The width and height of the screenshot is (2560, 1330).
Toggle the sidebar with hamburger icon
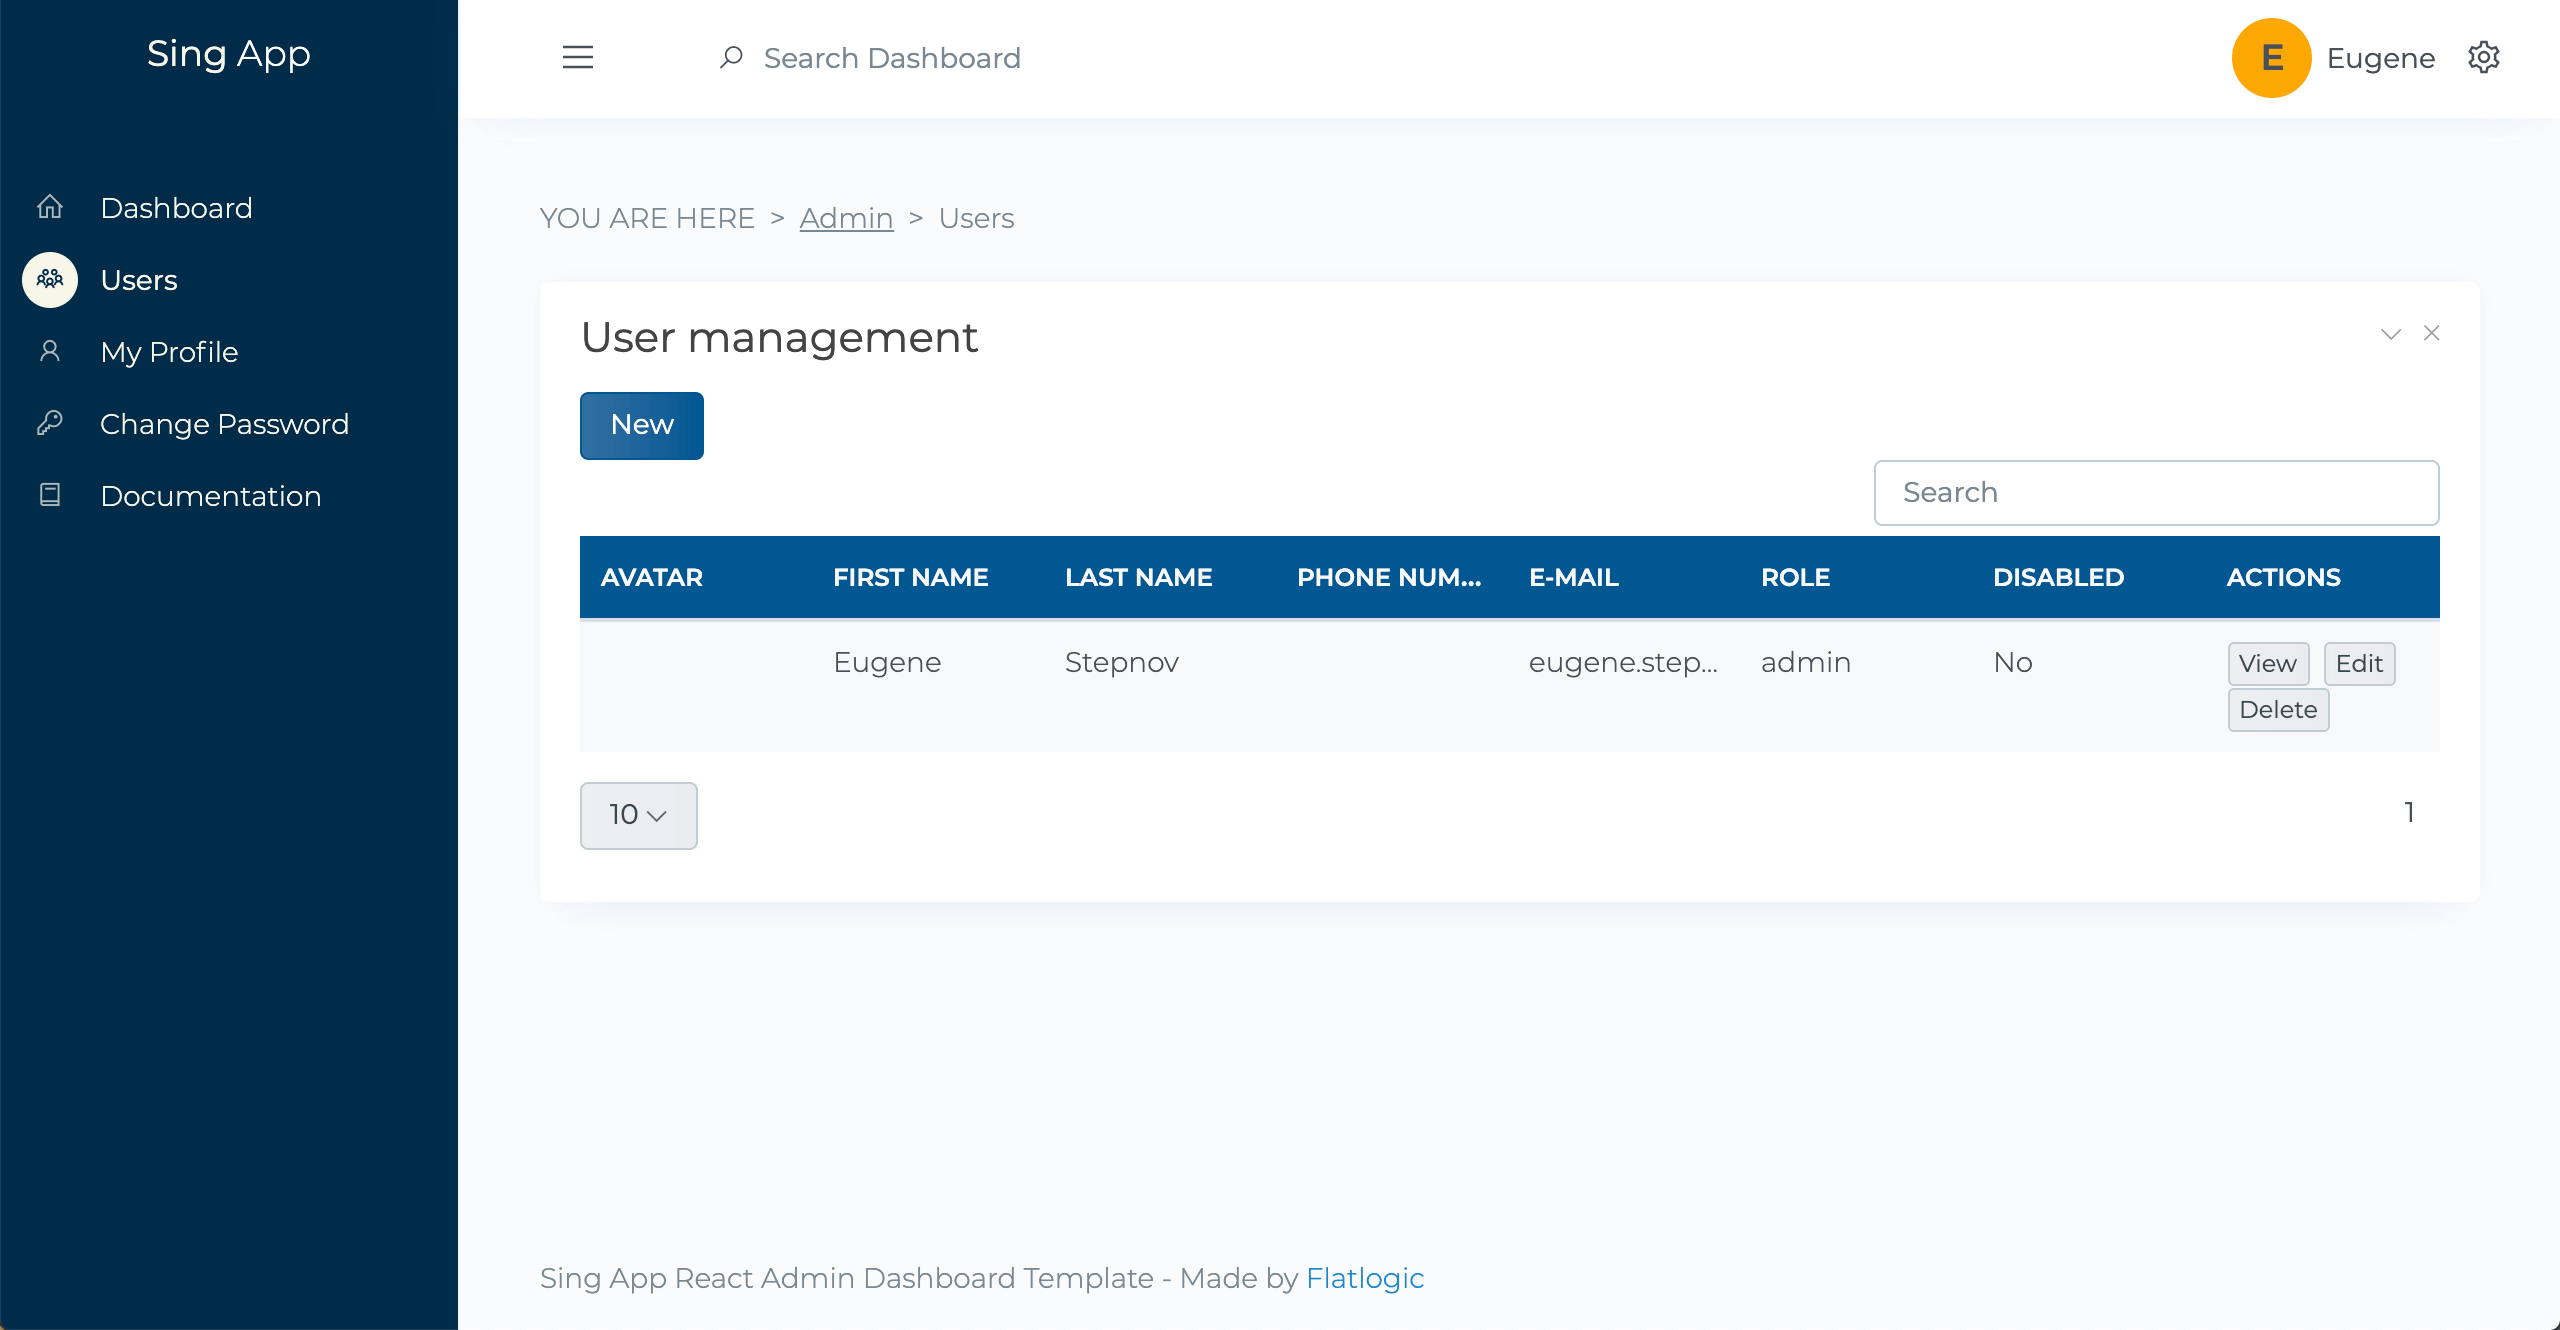[x=578, y=57]
